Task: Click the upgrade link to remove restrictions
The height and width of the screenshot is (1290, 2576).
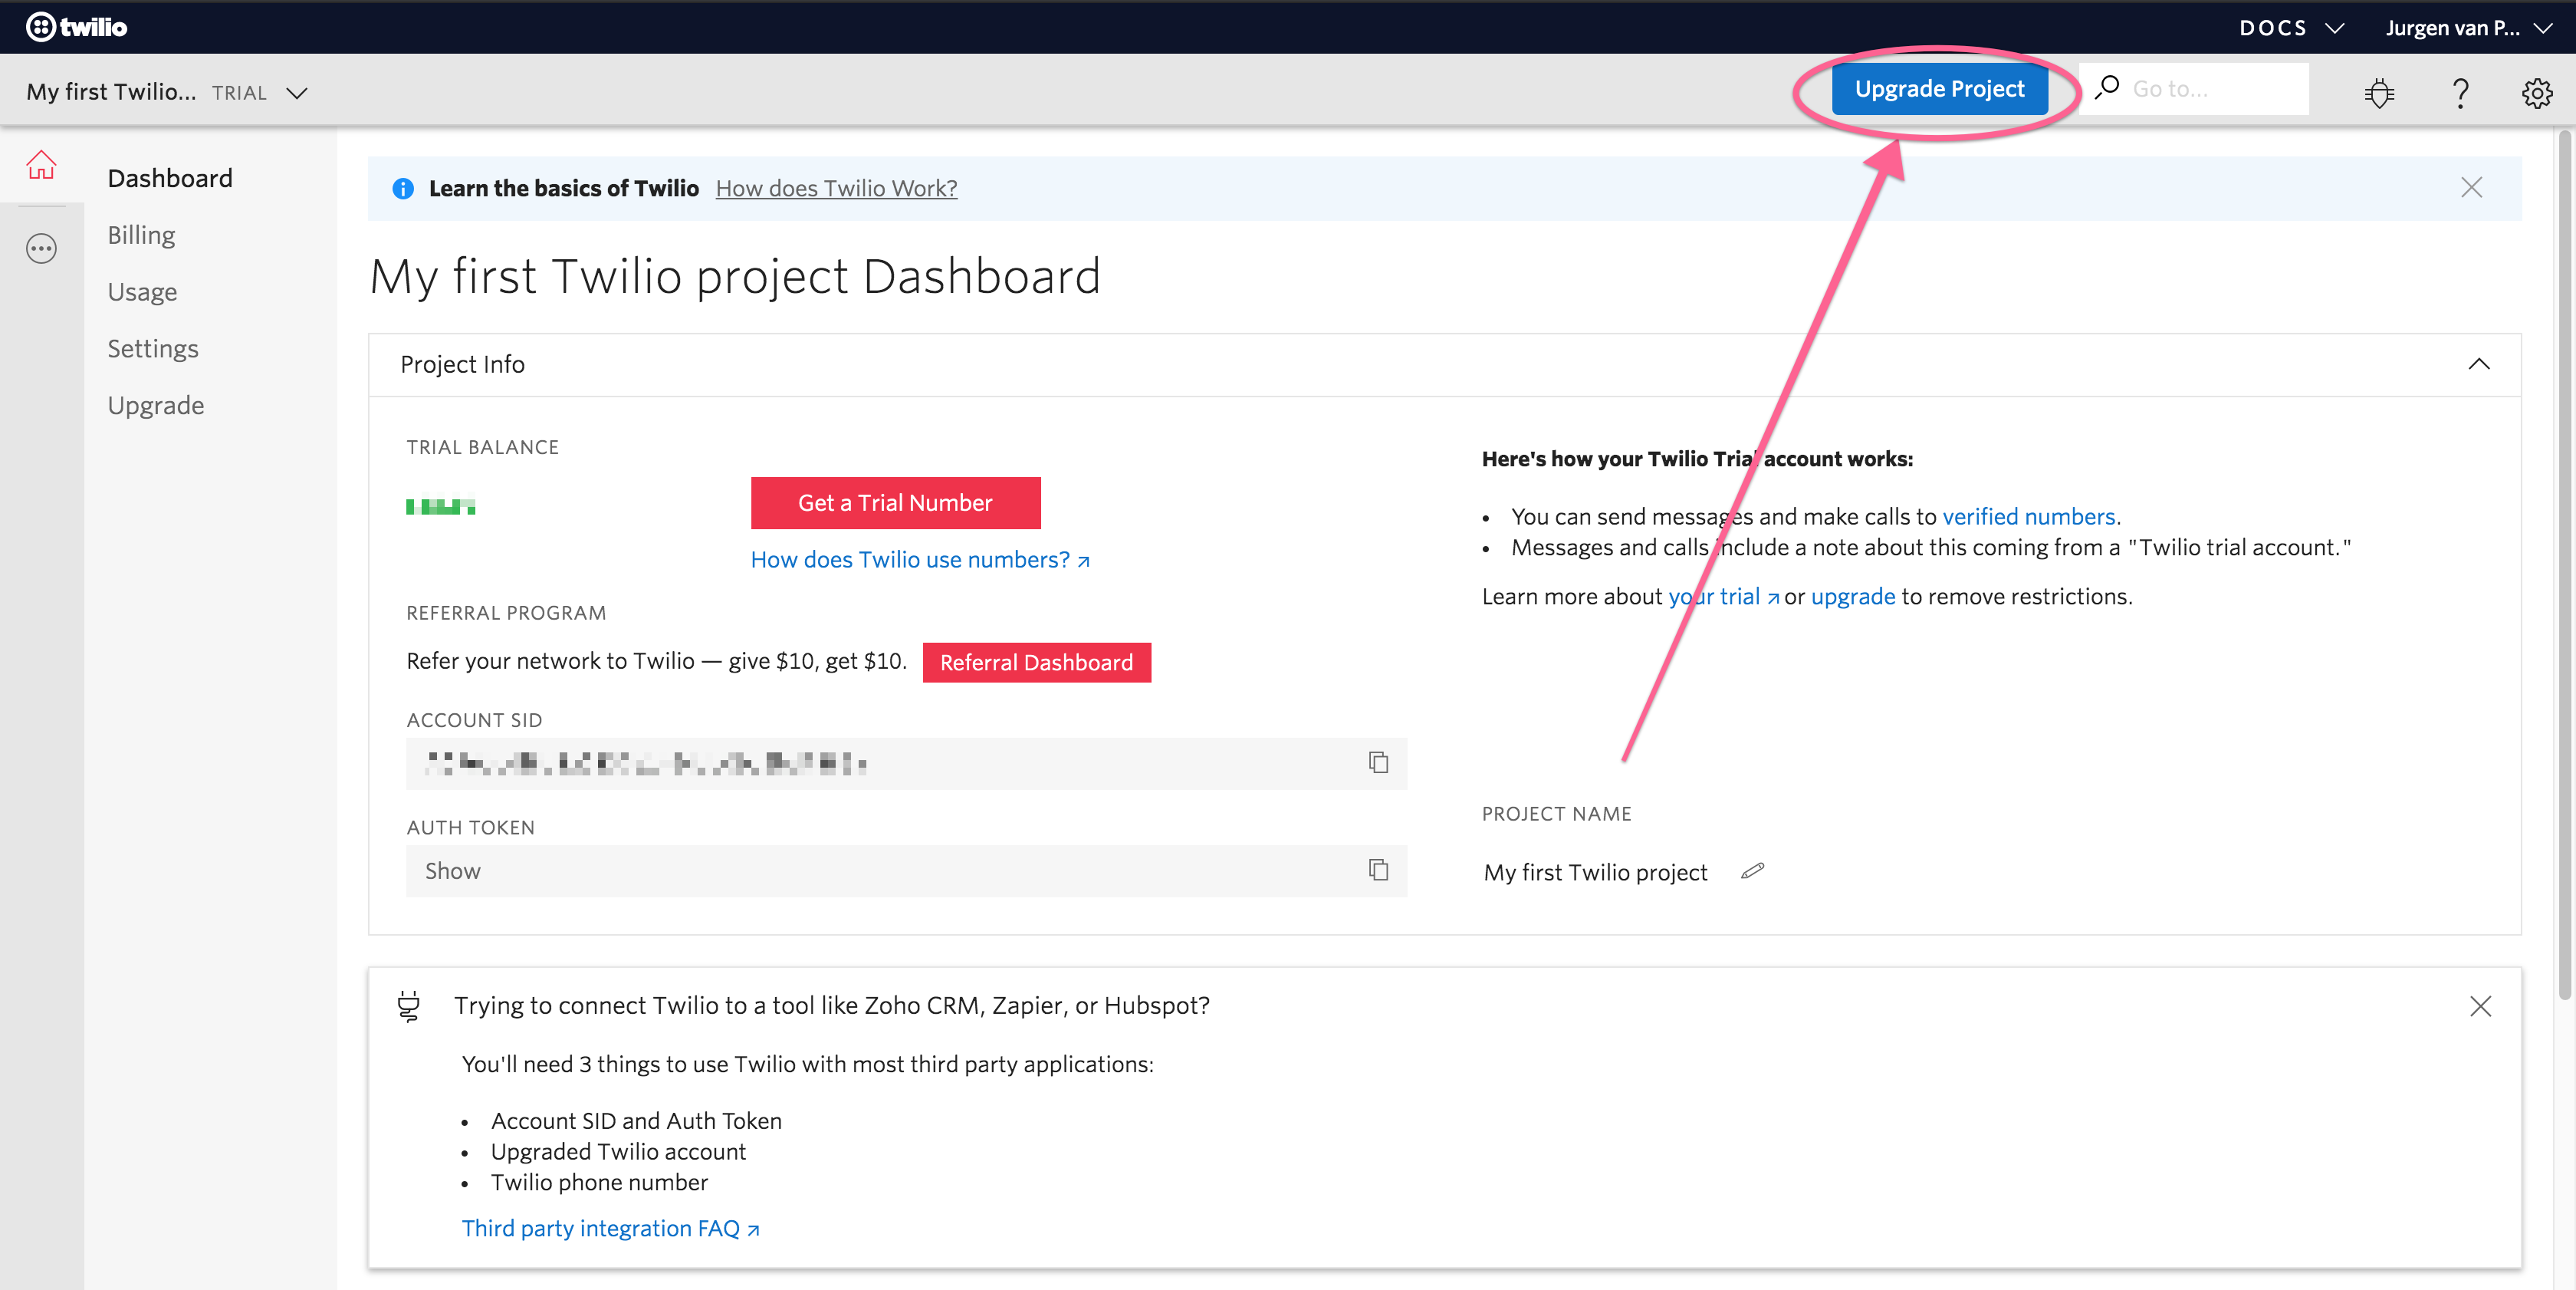Action: click(x=1852, y=597)
